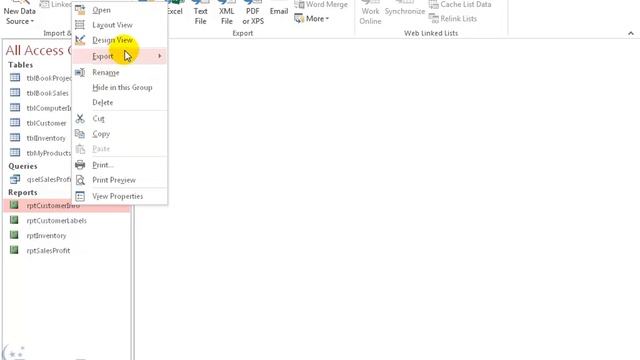Image resolution: width=640 pixels, height=360 pixels.
Task: Click the rptInventory report icon
Action: (14, 235)
